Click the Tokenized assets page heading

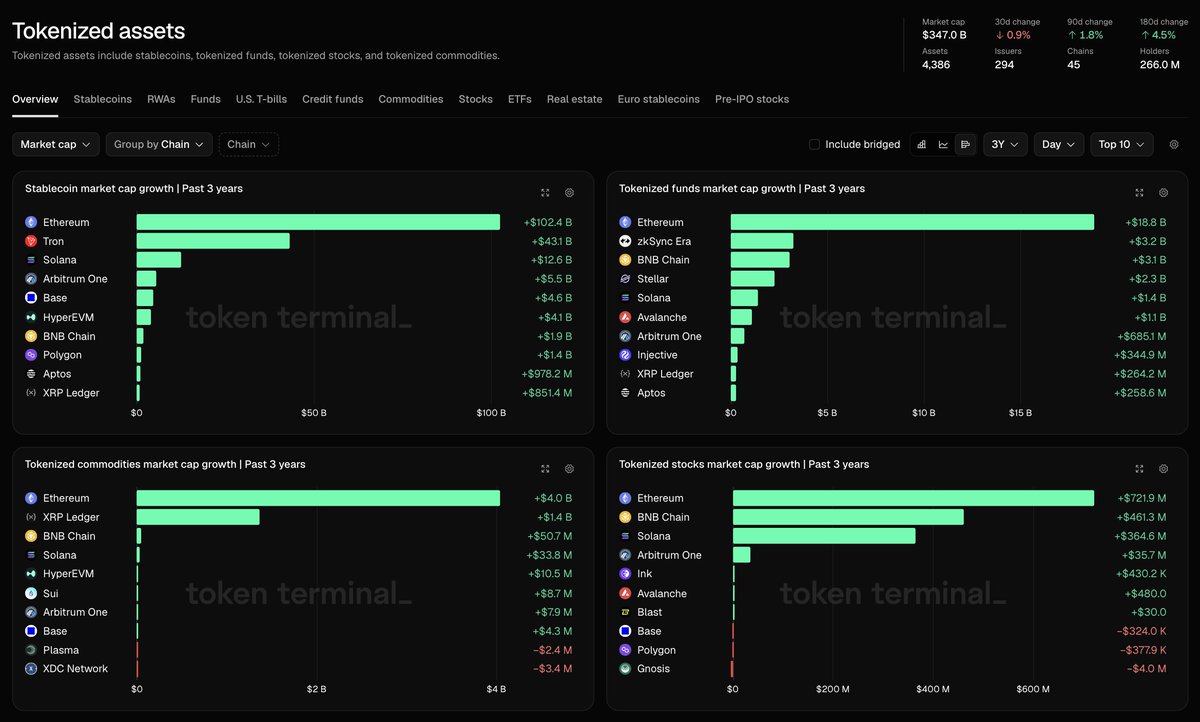tap(98, 32)
